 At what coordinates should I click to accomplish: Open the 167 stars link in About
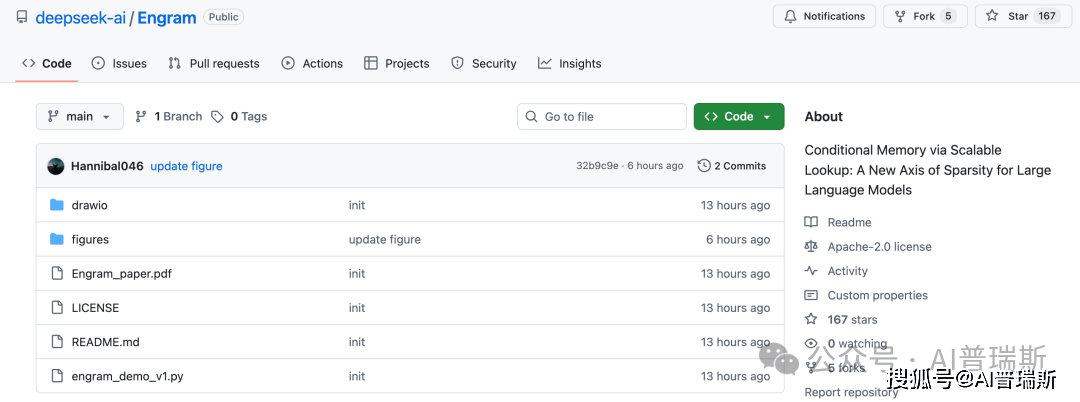coord(853,319)
